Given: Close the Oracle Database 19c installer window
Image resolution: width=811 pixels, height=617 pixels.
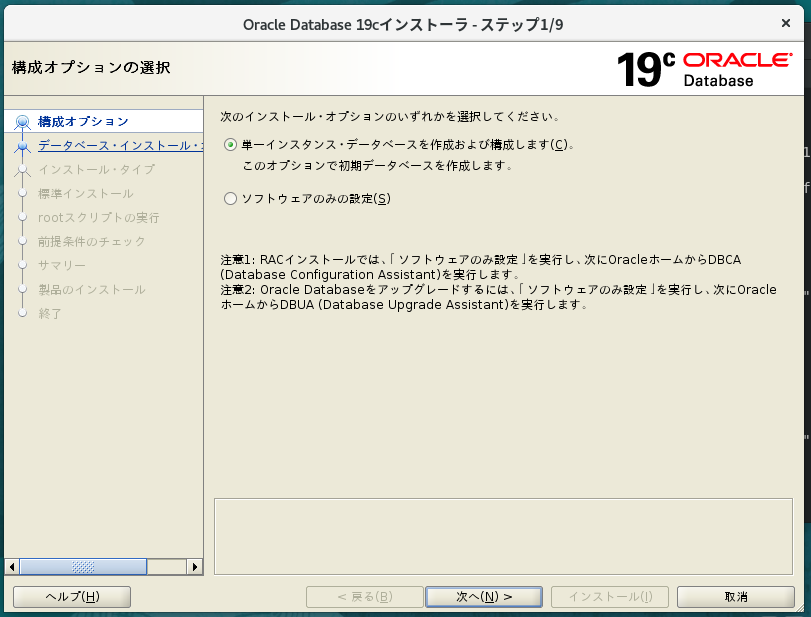Looking at the screenshot, I should click(x=786, y=23).
